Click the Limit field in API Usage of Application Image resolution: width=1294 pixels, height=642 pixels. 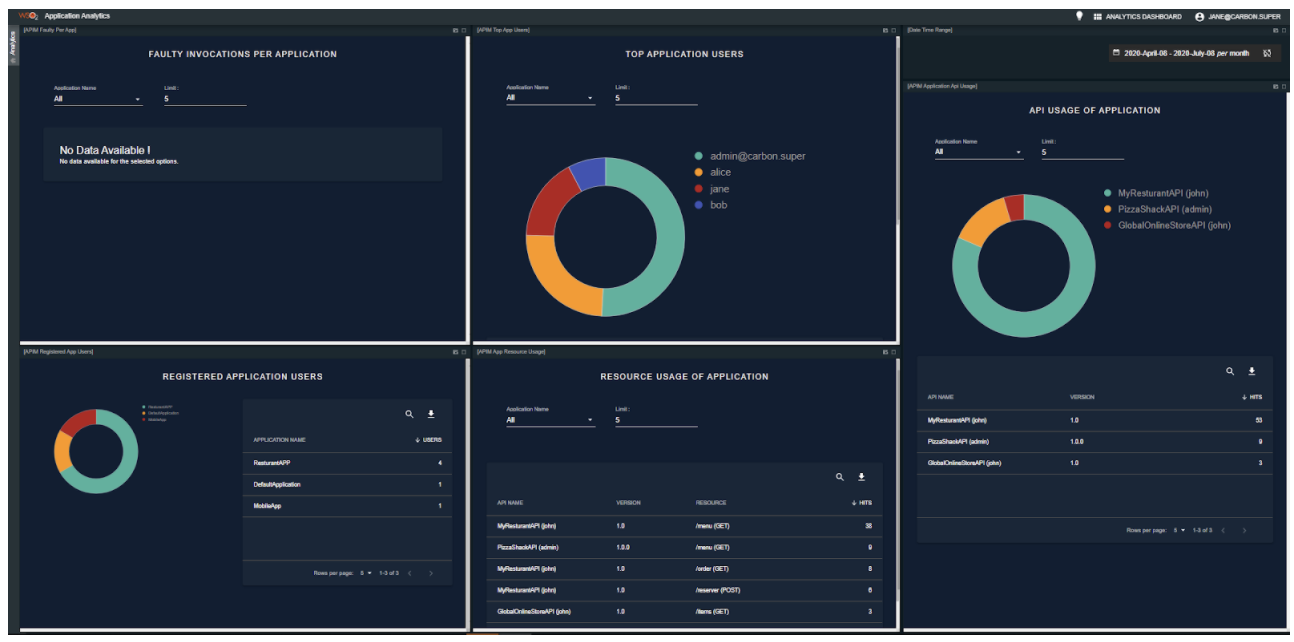(x=1082, y=152)
